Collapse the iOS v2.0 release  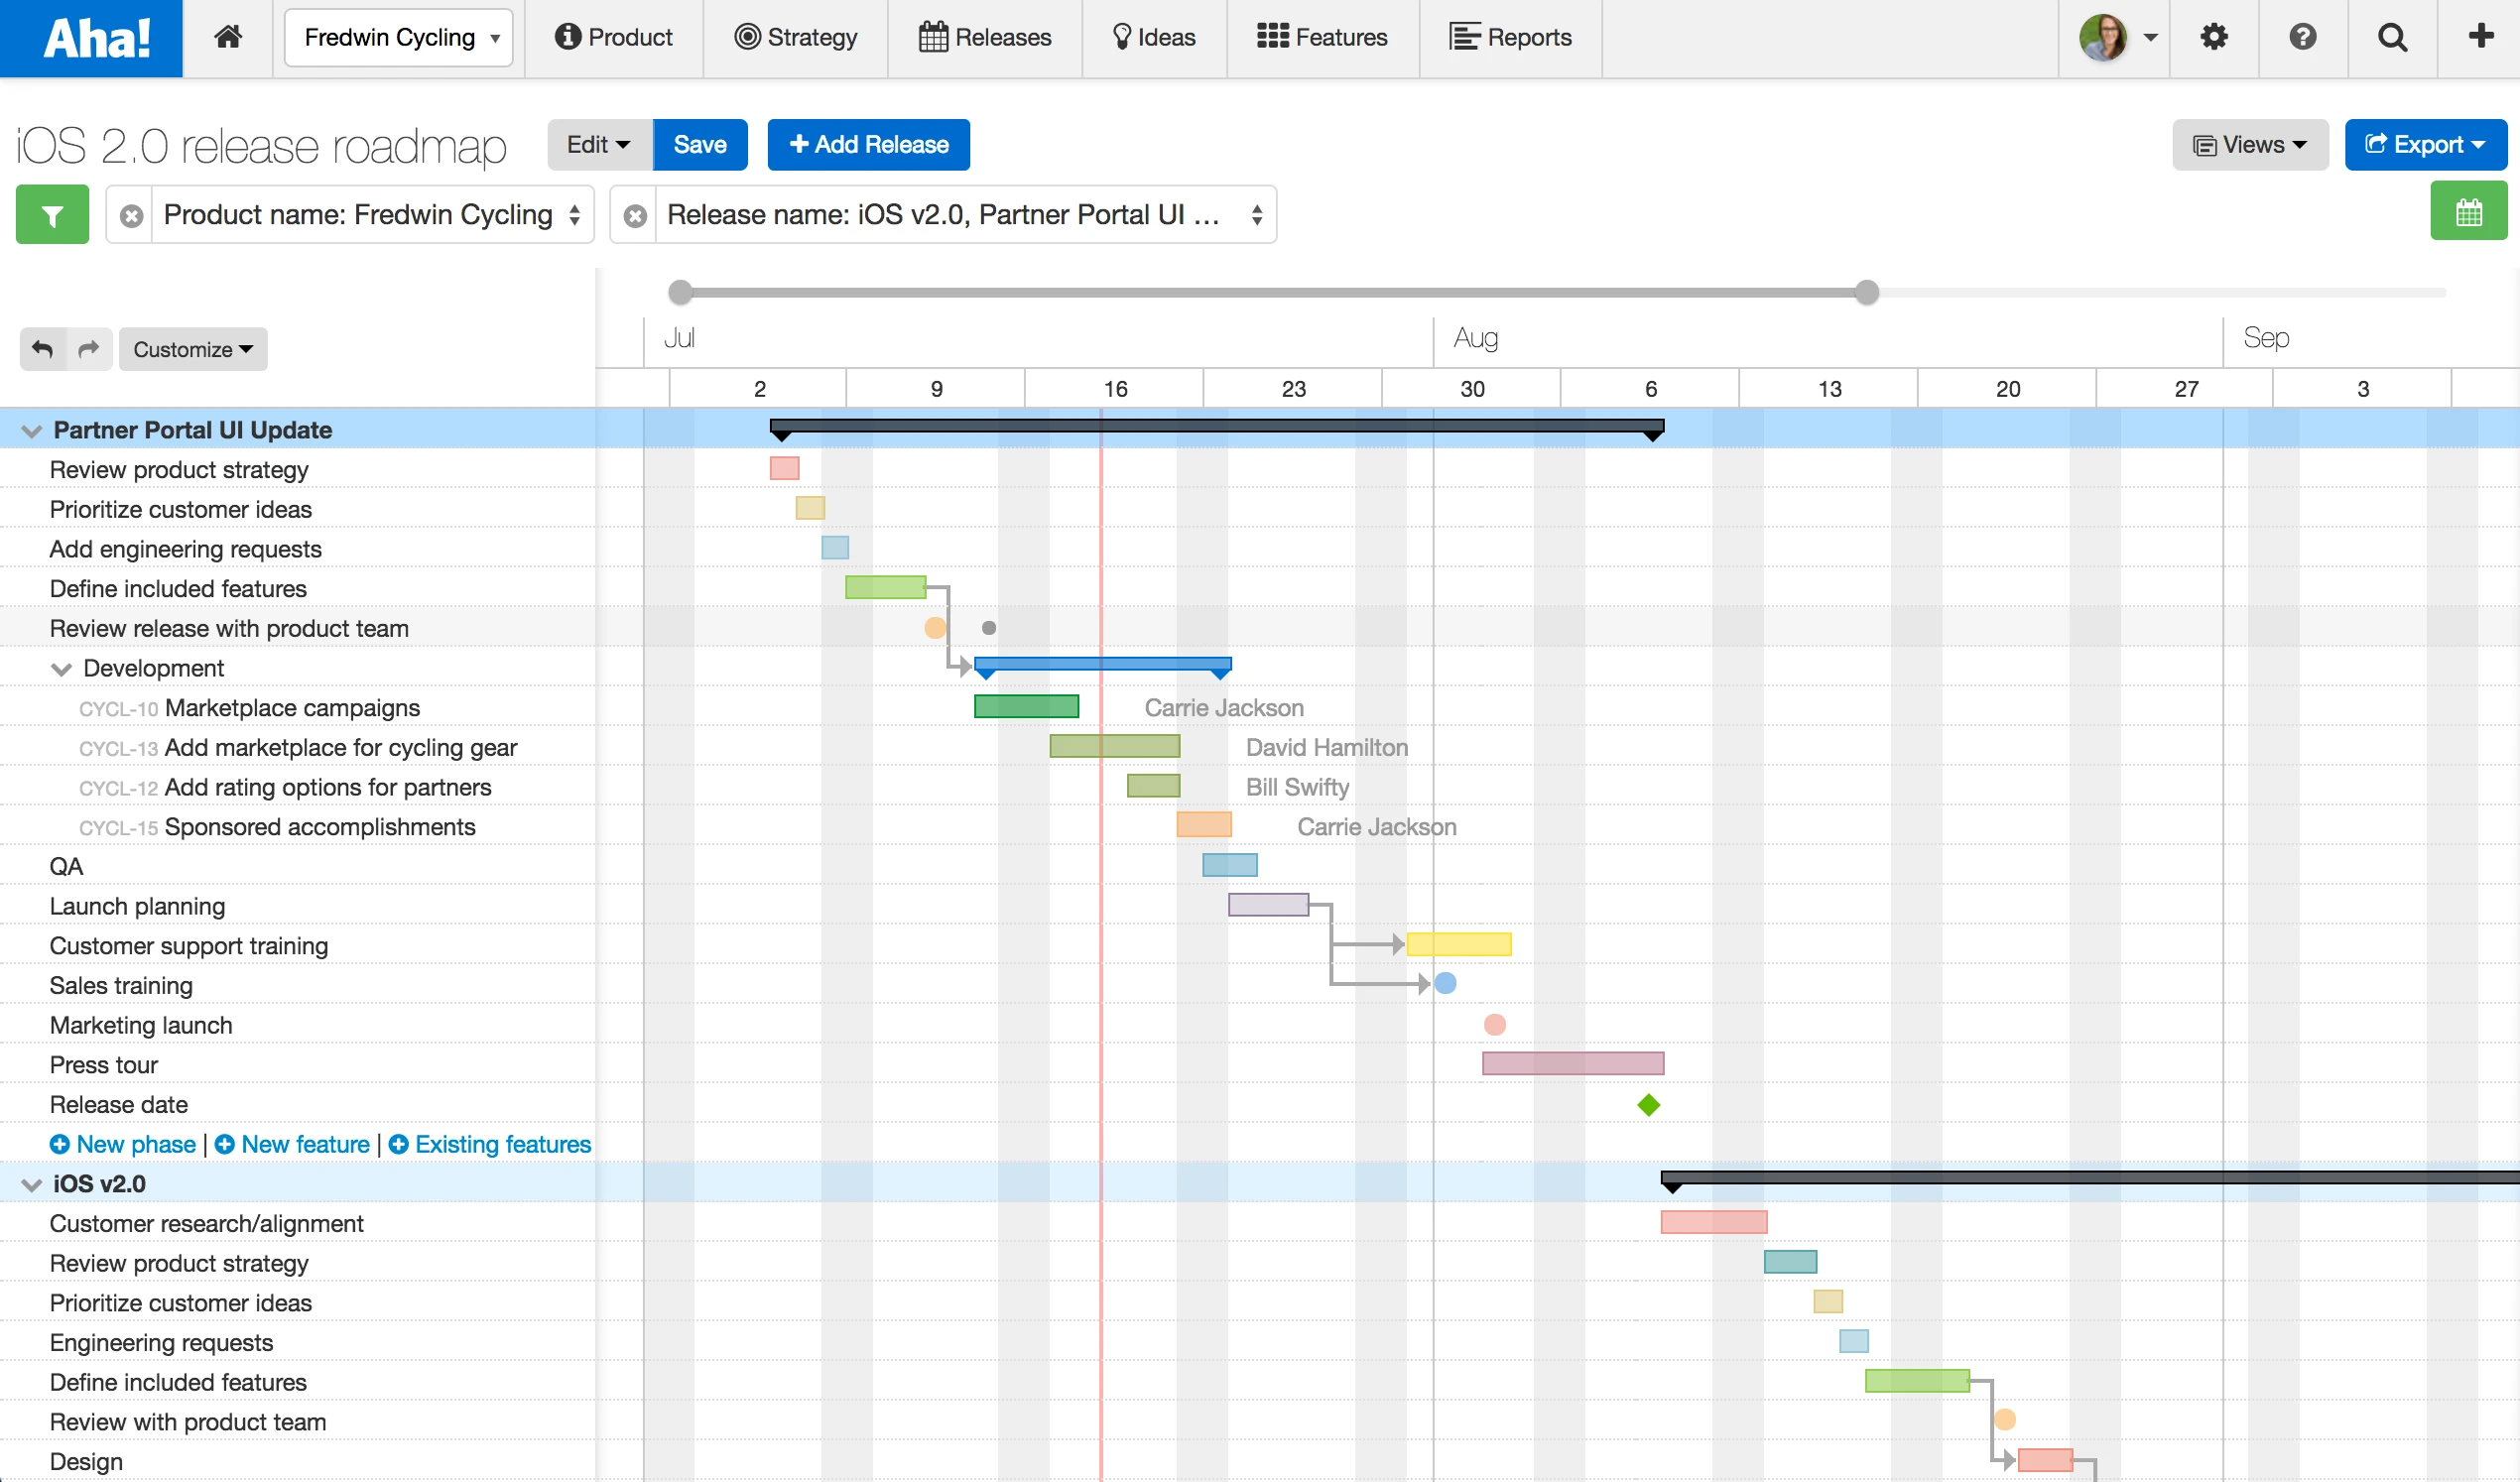pyautogui.click(x=31, y=1185)
